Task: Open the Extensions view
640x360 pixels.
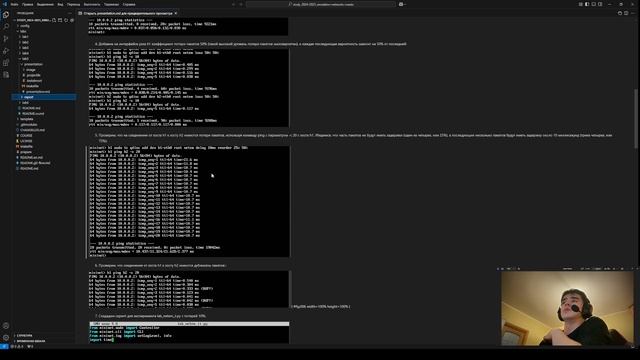Action: click(6, 63)
